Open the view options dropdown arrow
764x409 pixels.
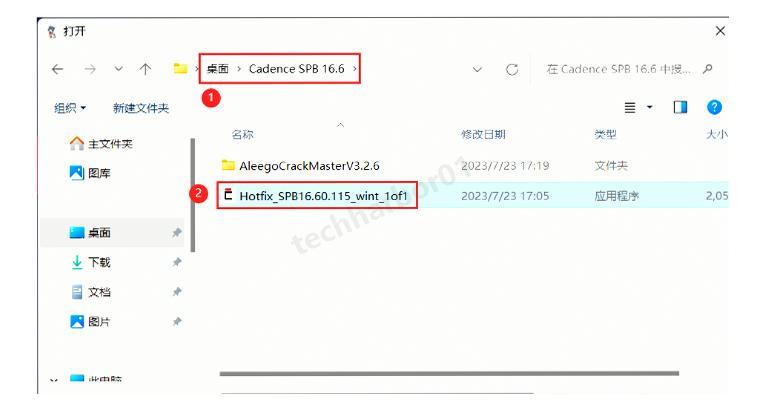tap(649, 107)
